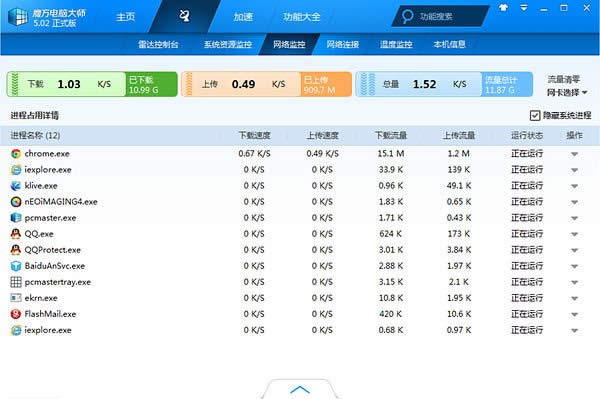Switch to 雷达控制台 subtab

coord(158,44)
